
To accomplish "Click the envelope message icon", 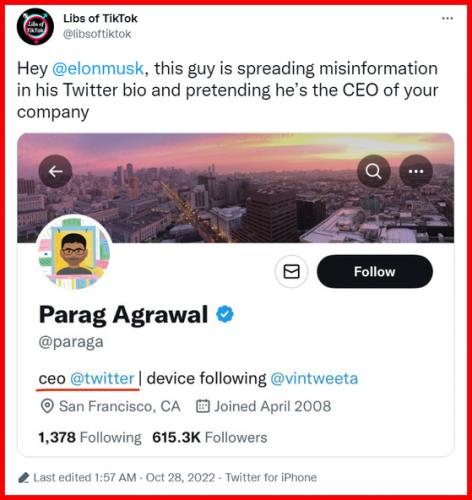I will 291,272.
